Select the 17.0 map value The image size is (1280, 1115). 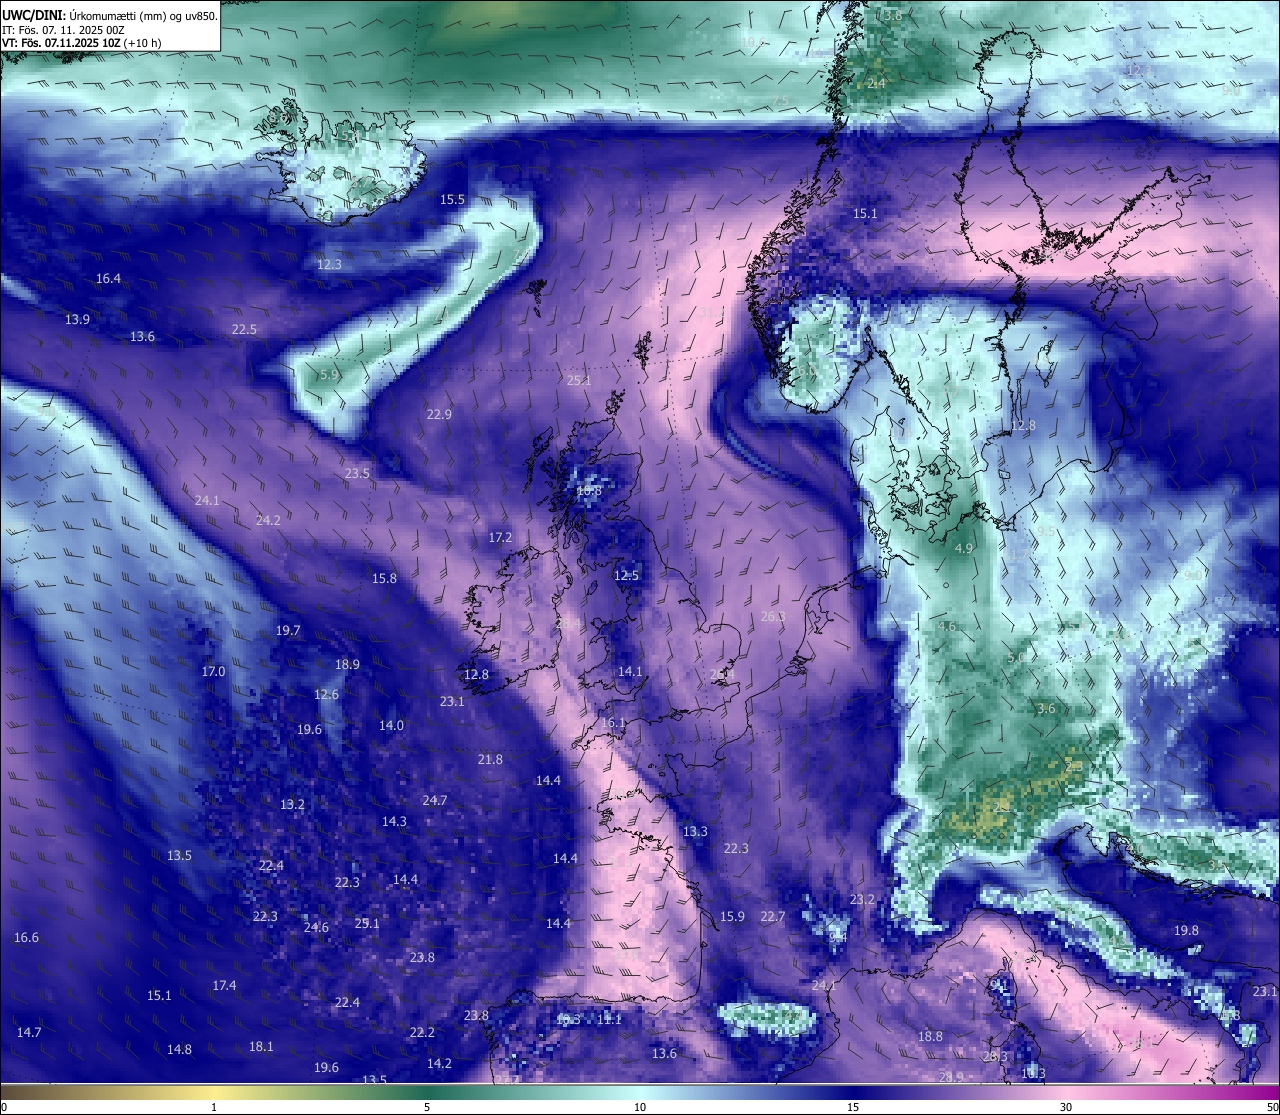(x=213, y=672)
